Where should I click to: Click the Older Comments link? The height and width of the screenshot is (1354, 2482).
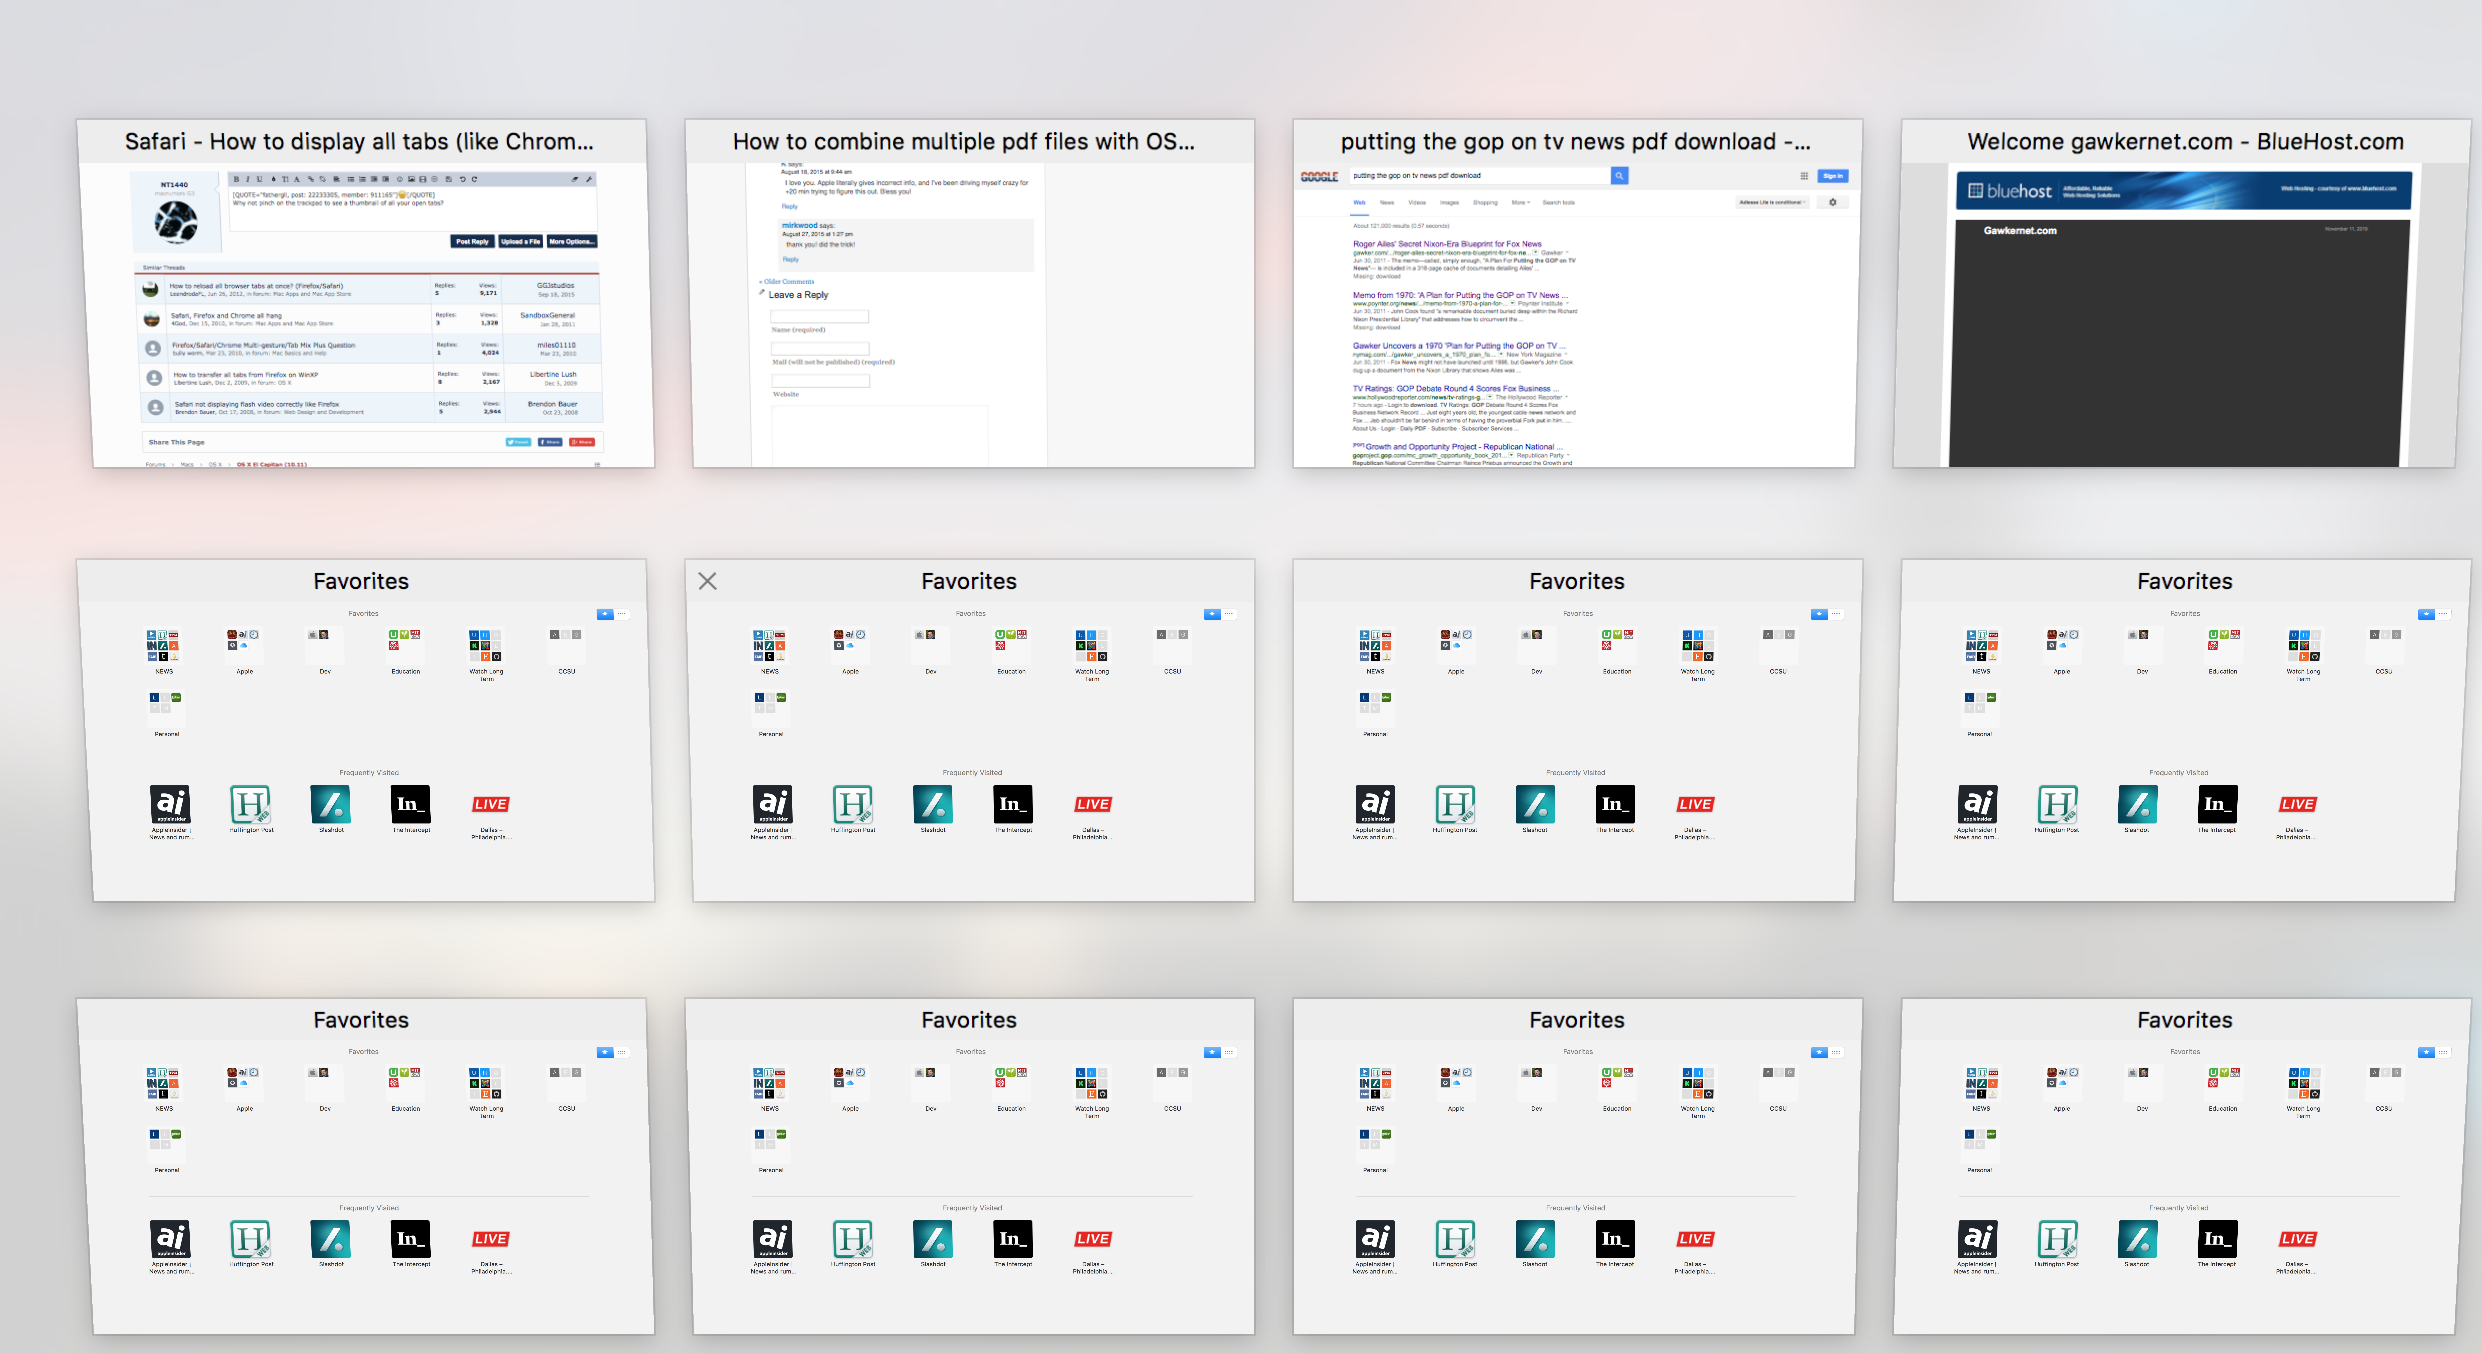pyautogui.click(x=788, y=282)
